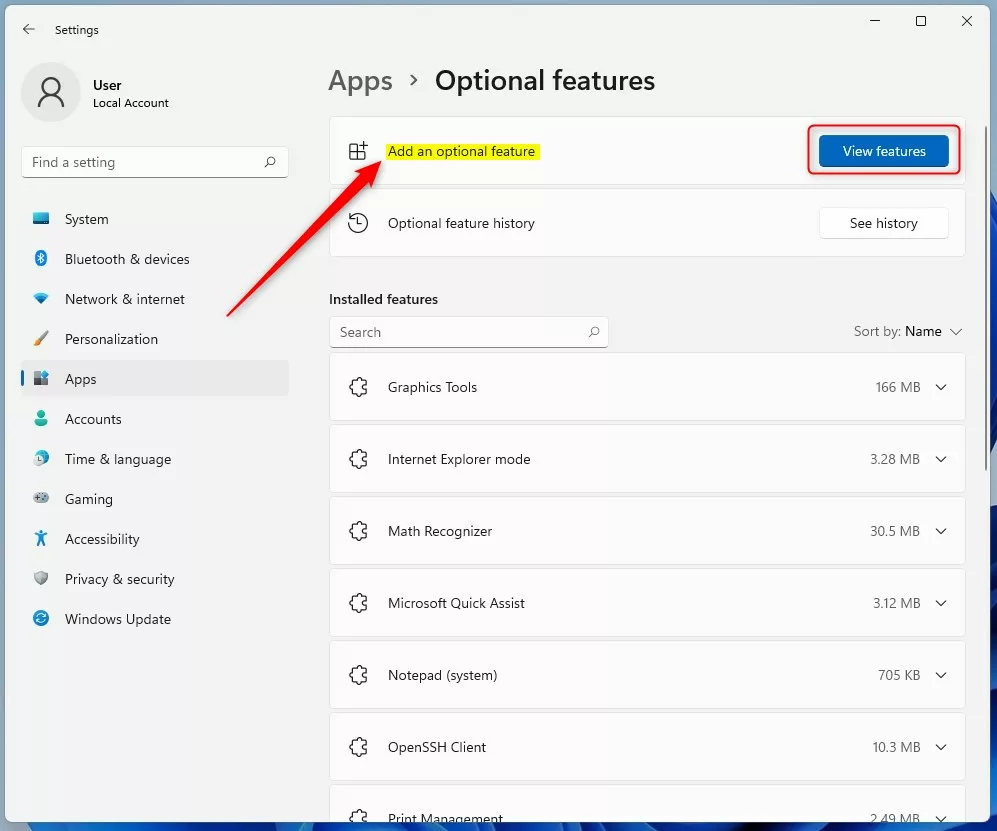Click the Optional feature history label
Screen dimensions: 997x831
461,223
